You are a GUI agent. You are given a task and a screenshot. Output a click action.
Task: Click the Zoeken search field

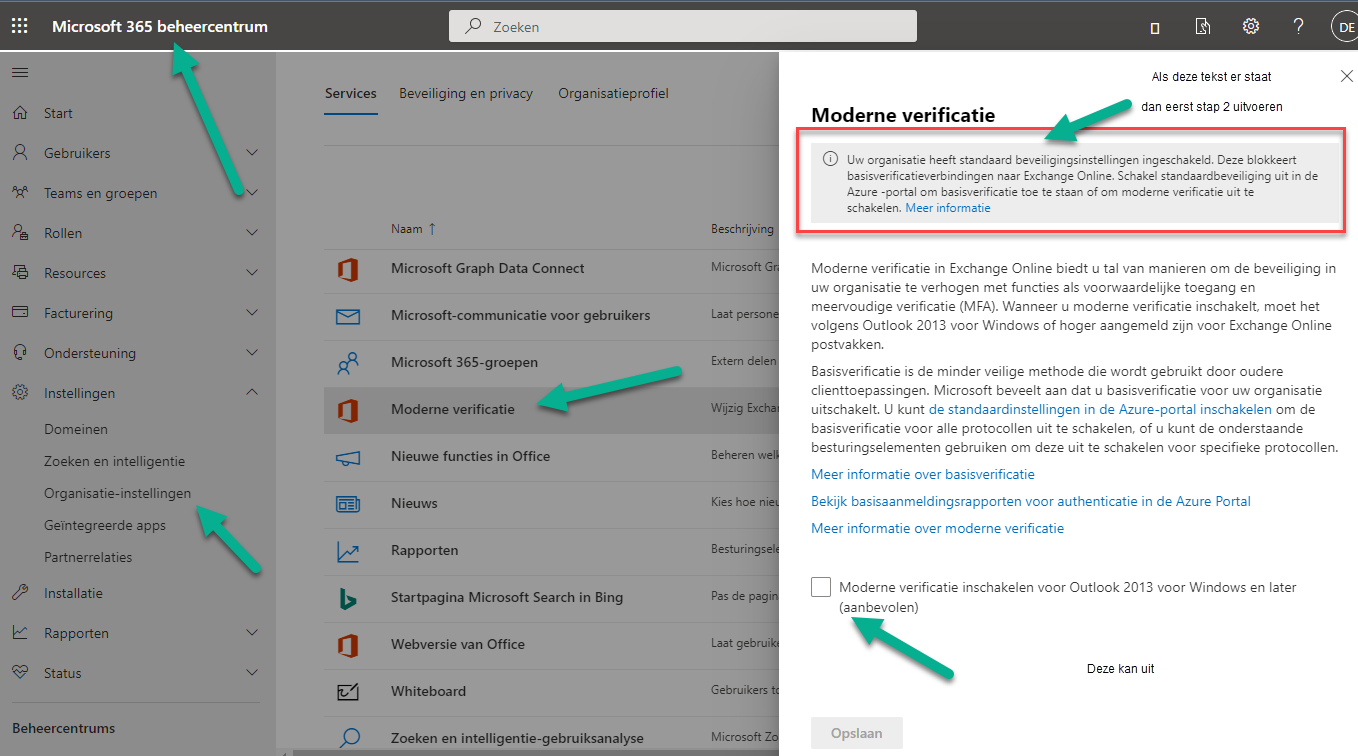pos(683,27)
